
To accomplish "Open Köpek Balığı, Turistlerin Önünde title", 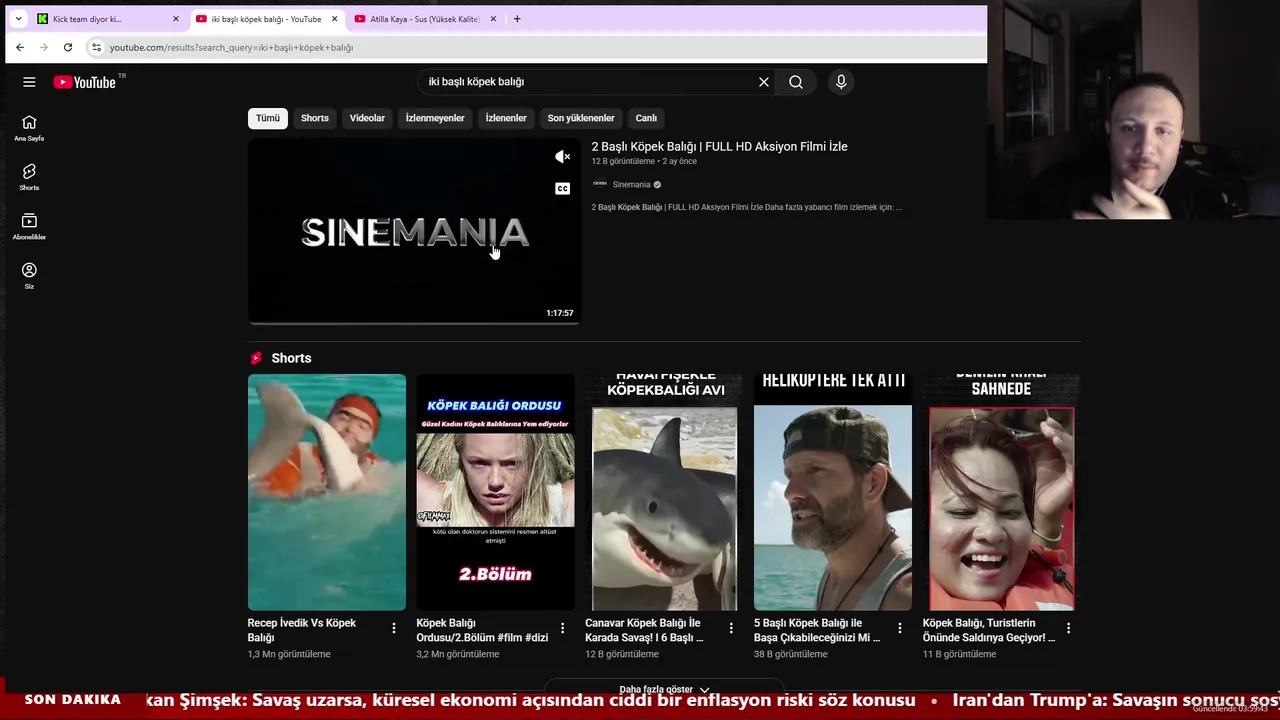I will pyautogui.click(x=988, y=630).
